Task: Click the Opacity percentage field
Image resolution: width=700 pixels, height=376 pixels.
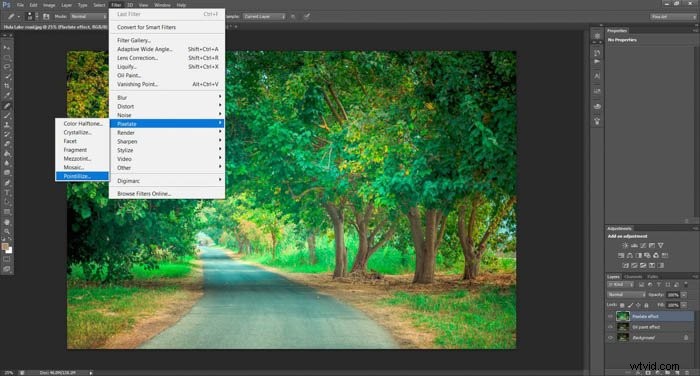Action: [673, 295]
